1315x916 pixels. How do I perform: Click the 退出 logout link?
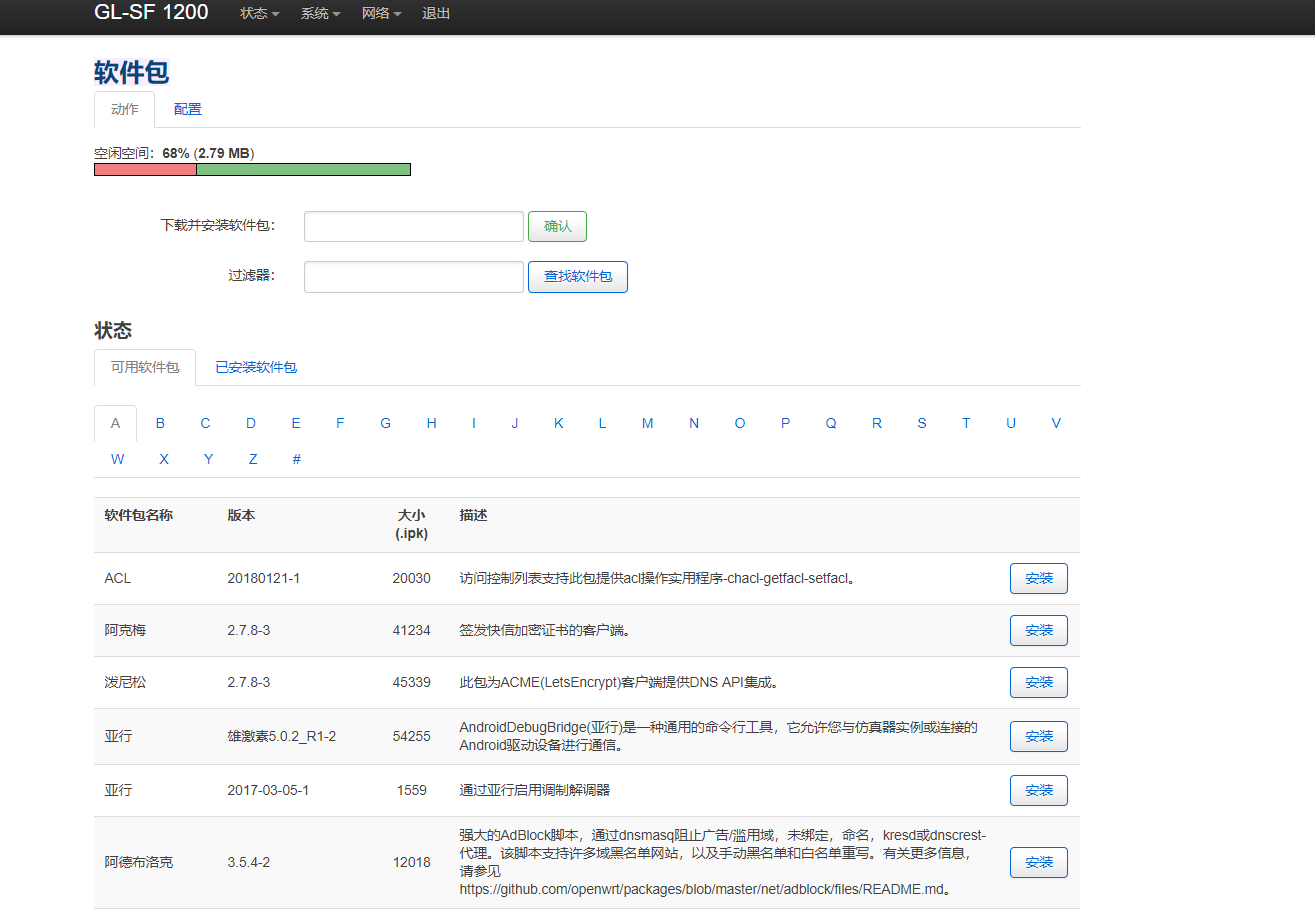[x=436, y=14]
